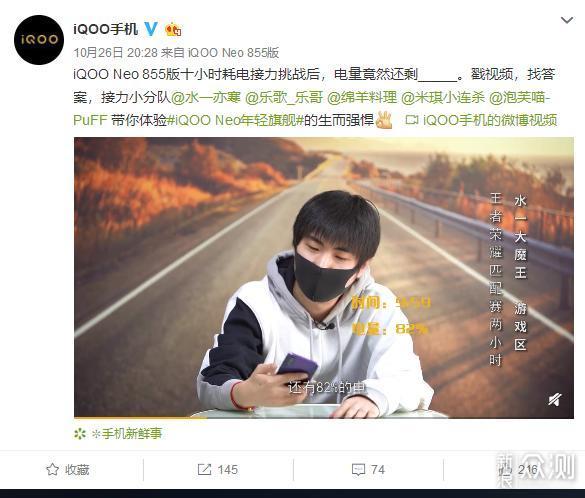This screenshot has width=585, height=498.
Task: Open the #iQOO Neo年轻旗舰# hashtag topic
Action: (235, 120)
